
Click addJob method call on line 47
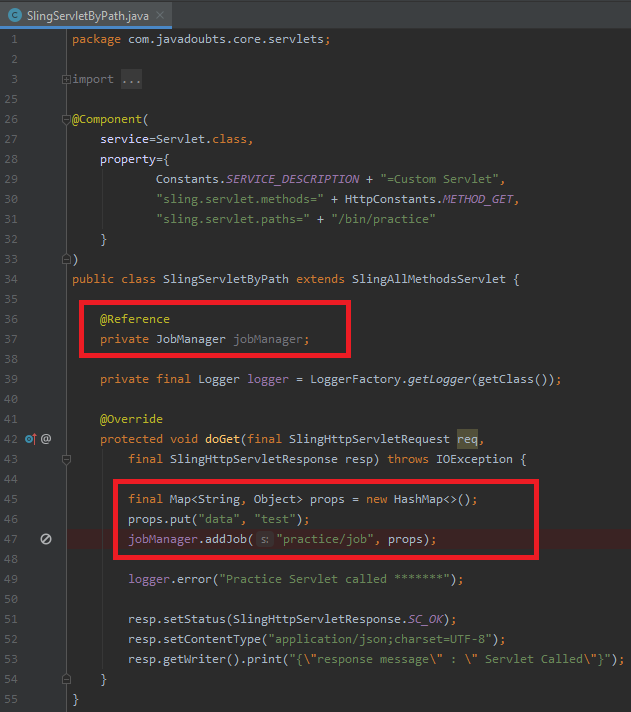click(x=226, y=539)
